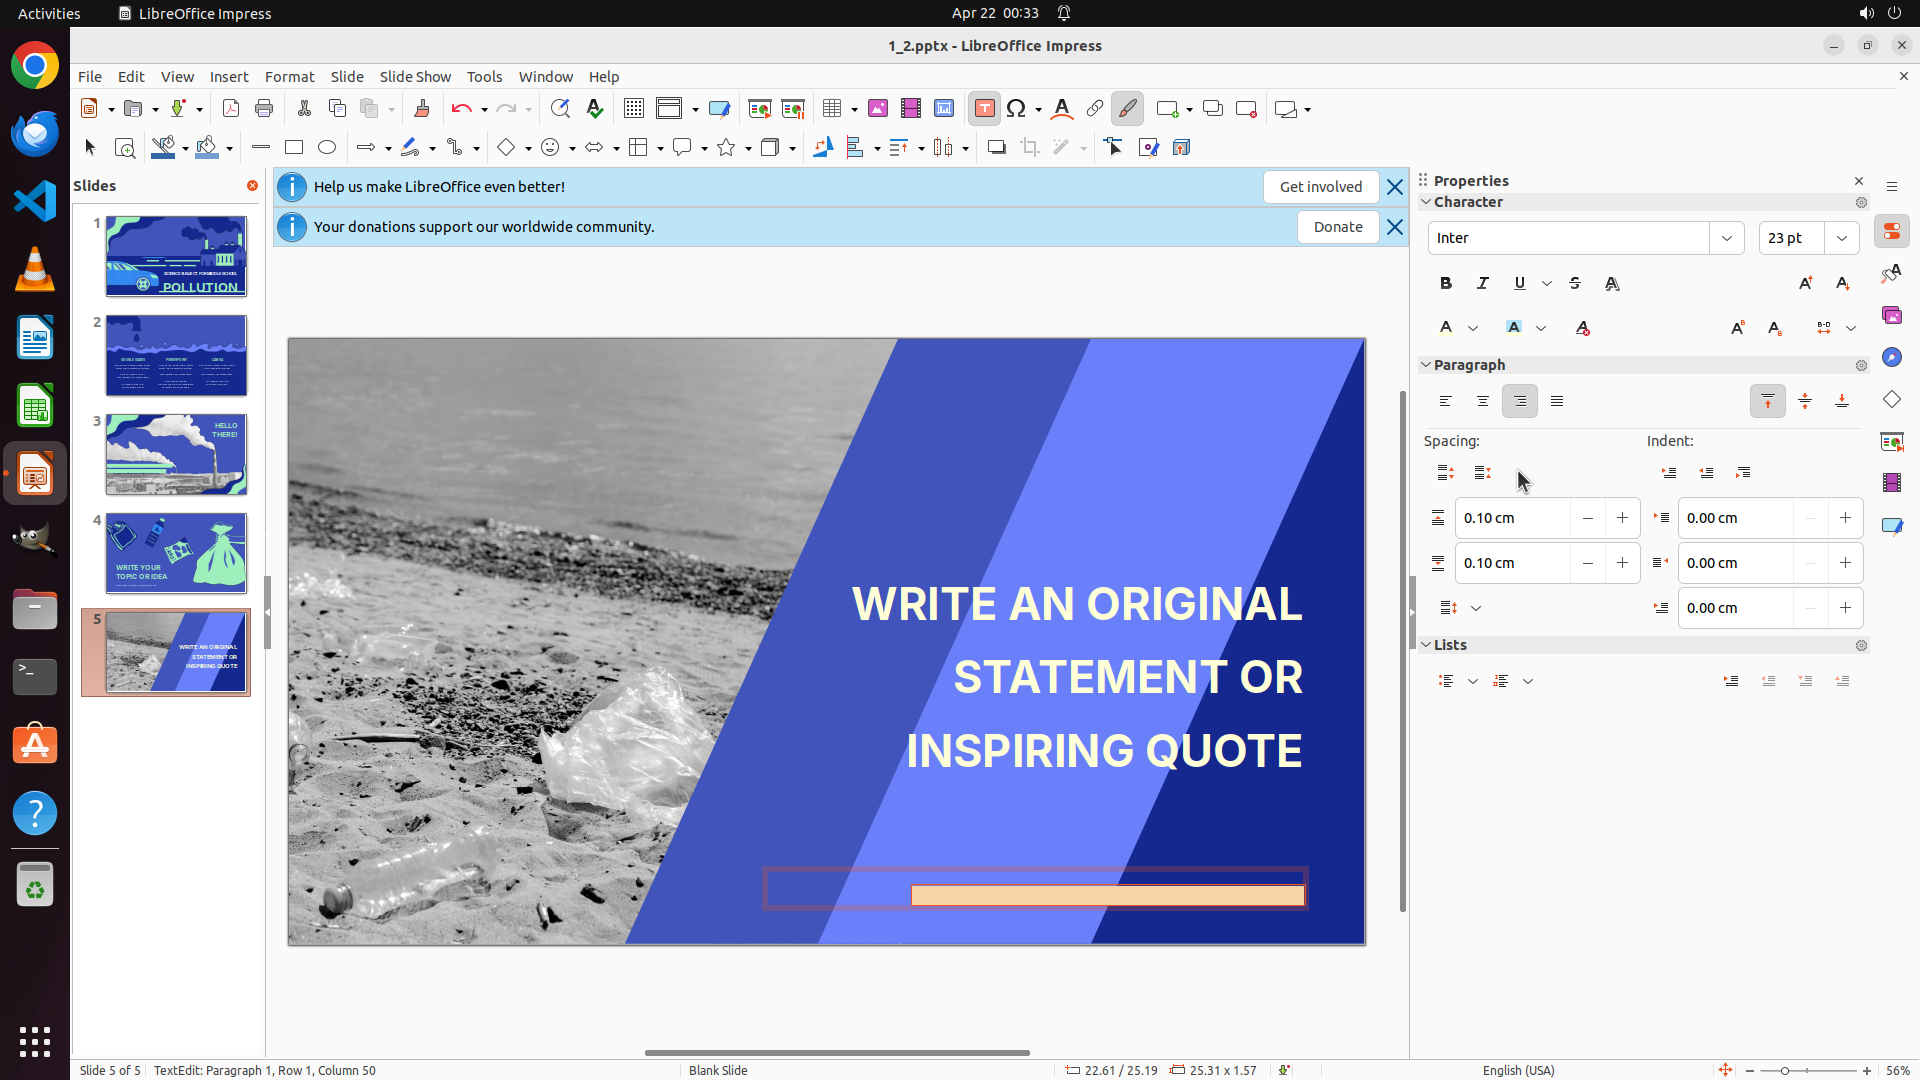The height and width of the screenshot is (1080, 1920).
Task: Click the Insert Text Box icon
Action: coord(984,109)
